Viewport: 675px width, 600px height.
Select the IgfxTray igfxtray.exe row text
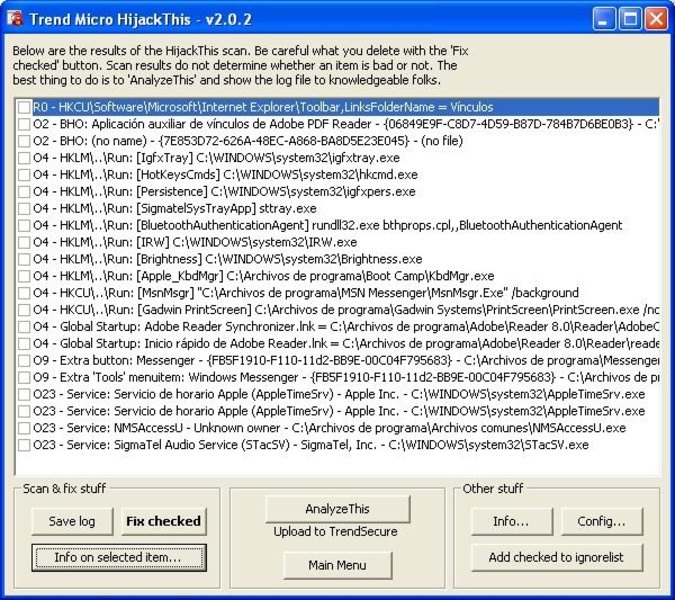tap(217, 158)
